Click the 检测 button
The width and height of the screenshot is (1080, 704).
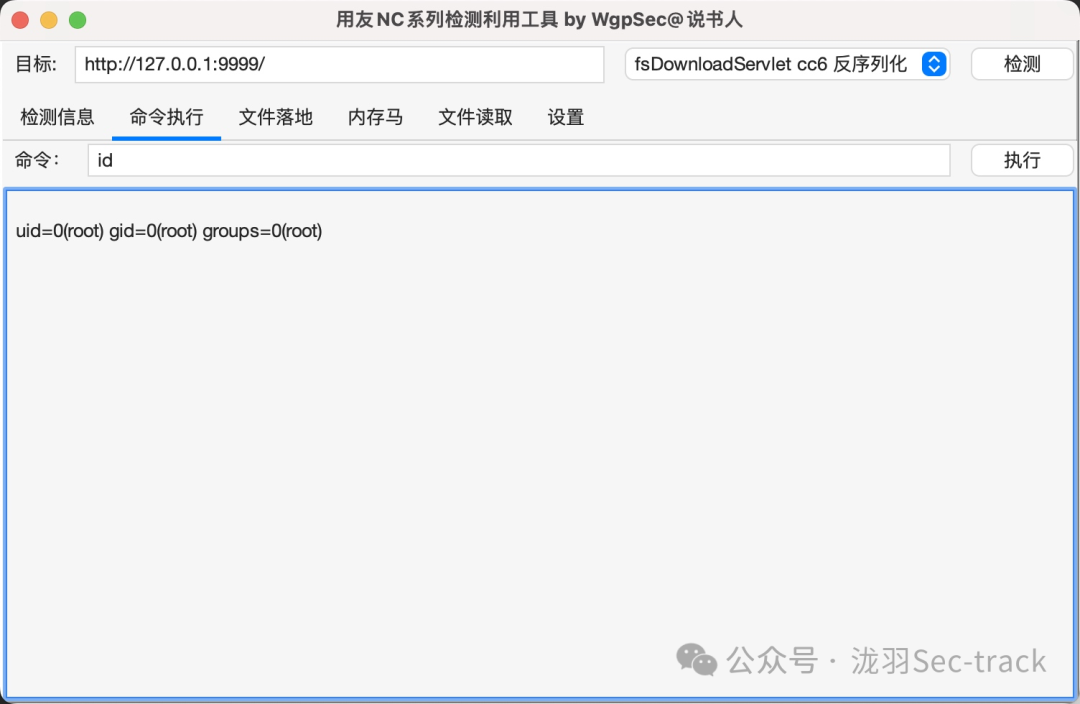coord(1021,64)
